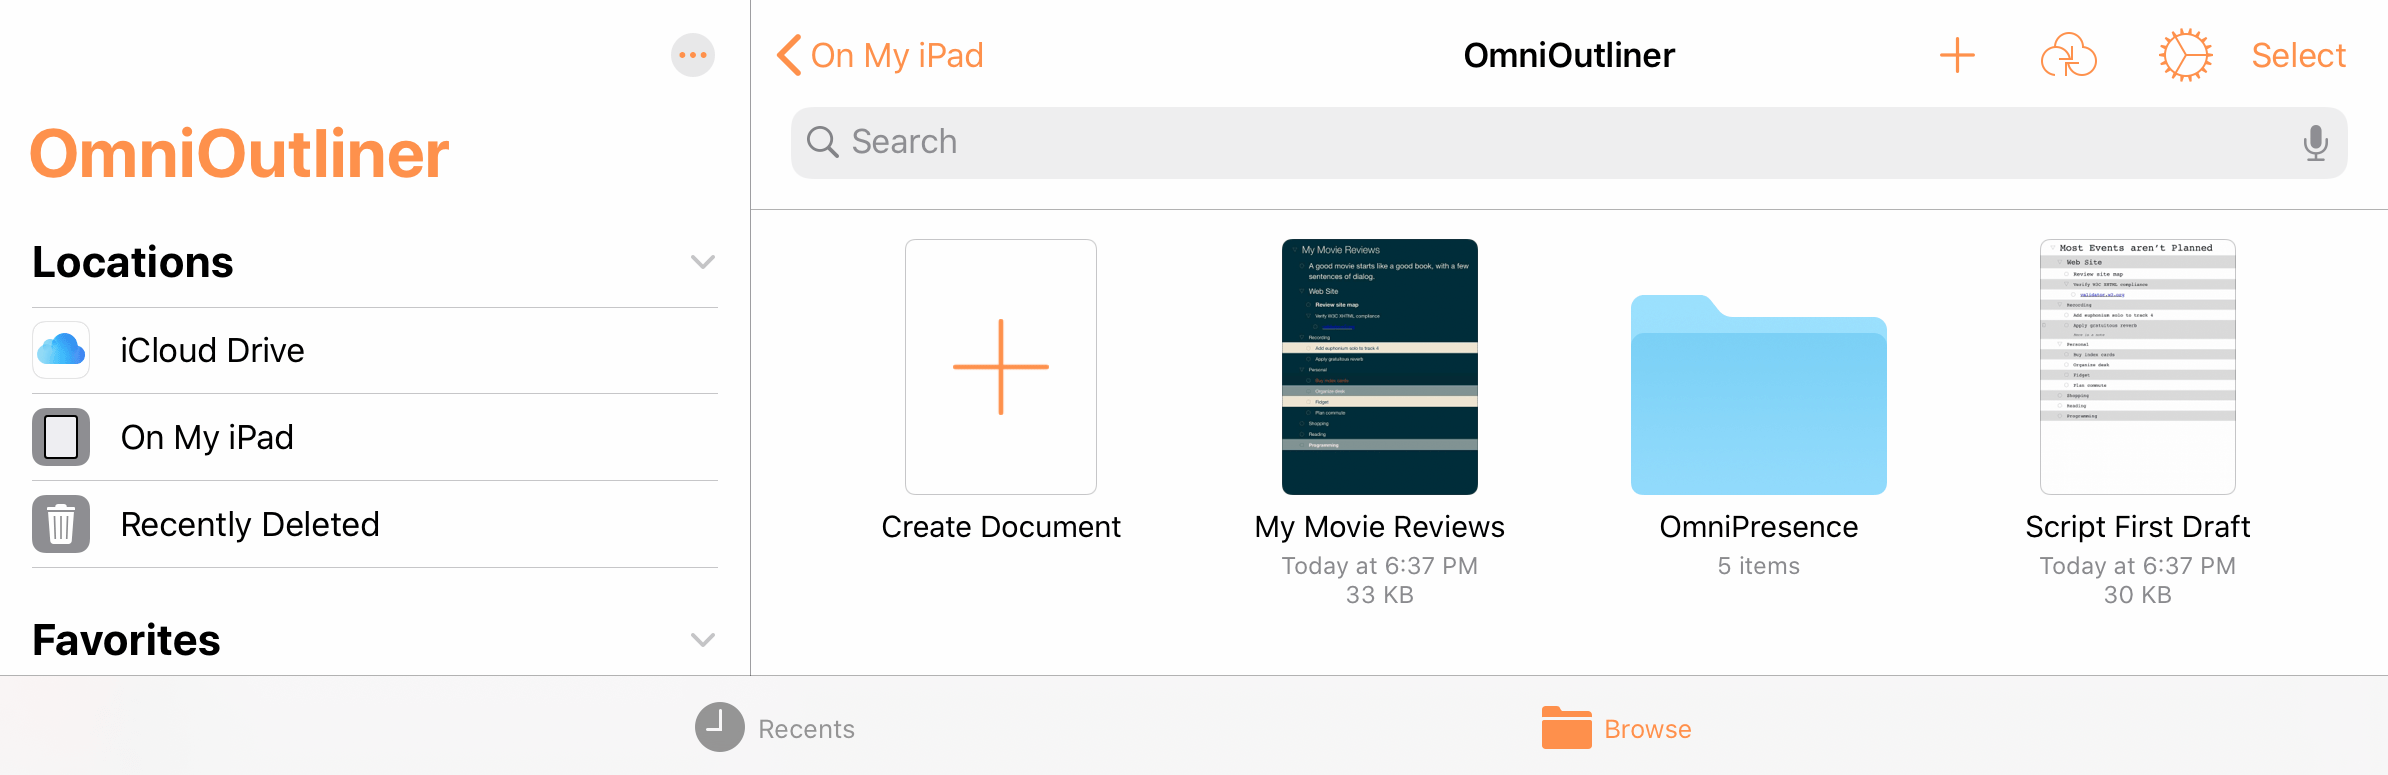Screen dimensions: 2388x775
Task: Switch to the Browse tab
Action: point(1617,728)
